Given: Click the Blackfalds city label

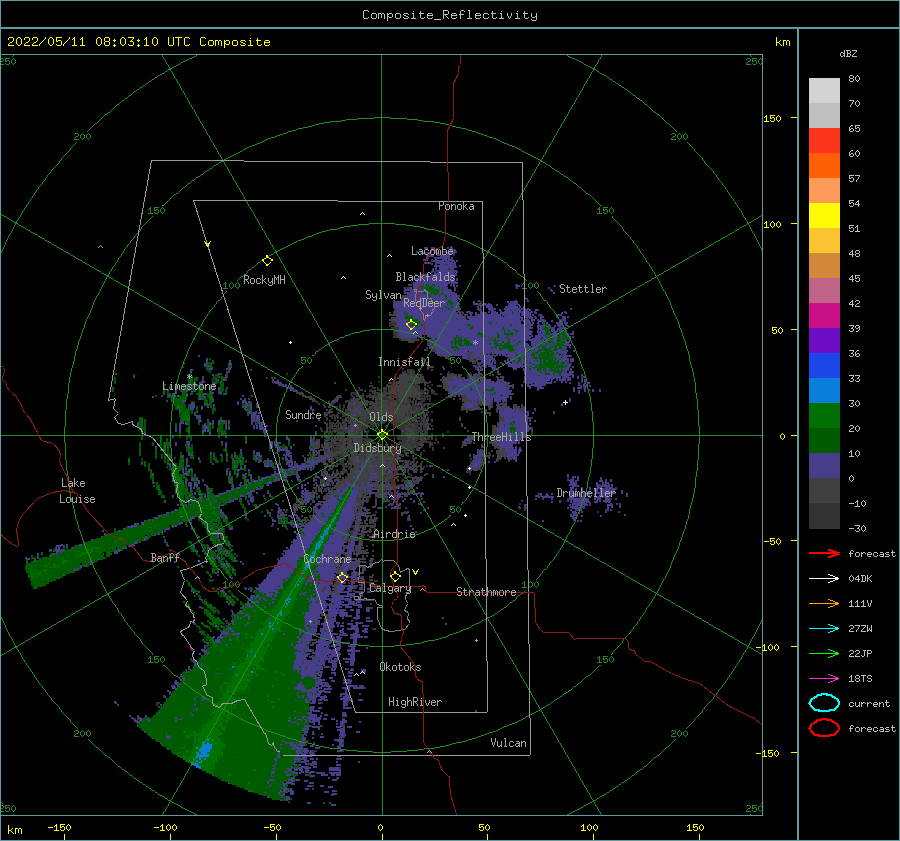Looking at the screenshot, I should [425, 277].
